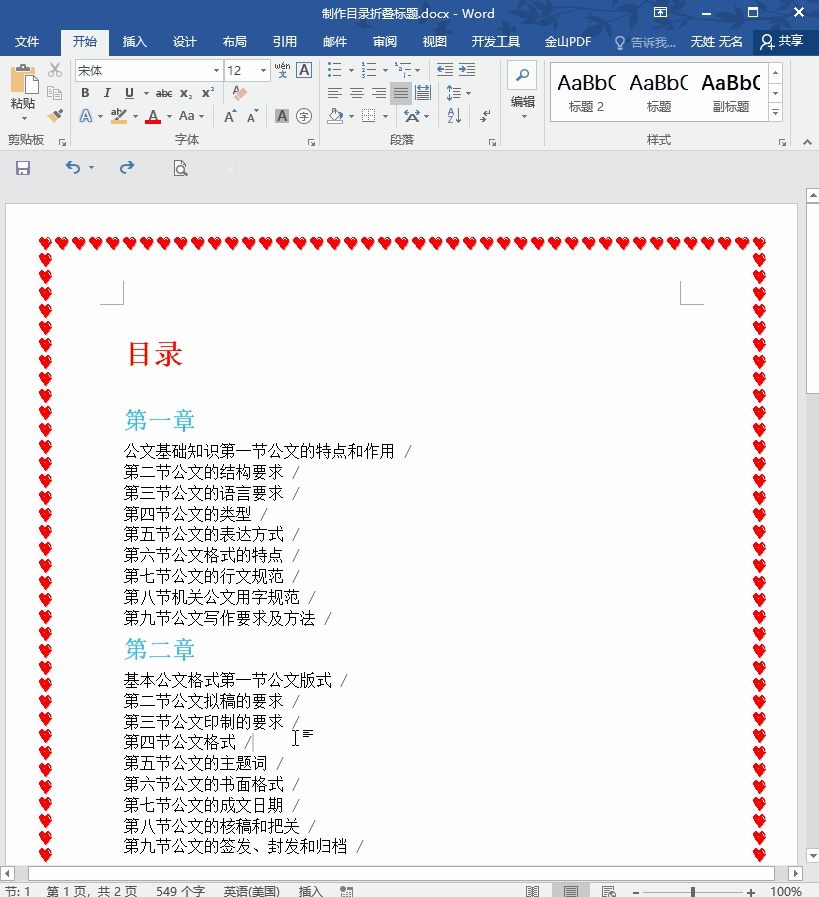Screen dimensions: 819x897
Task: Align text right
Action: click(379, 93)
